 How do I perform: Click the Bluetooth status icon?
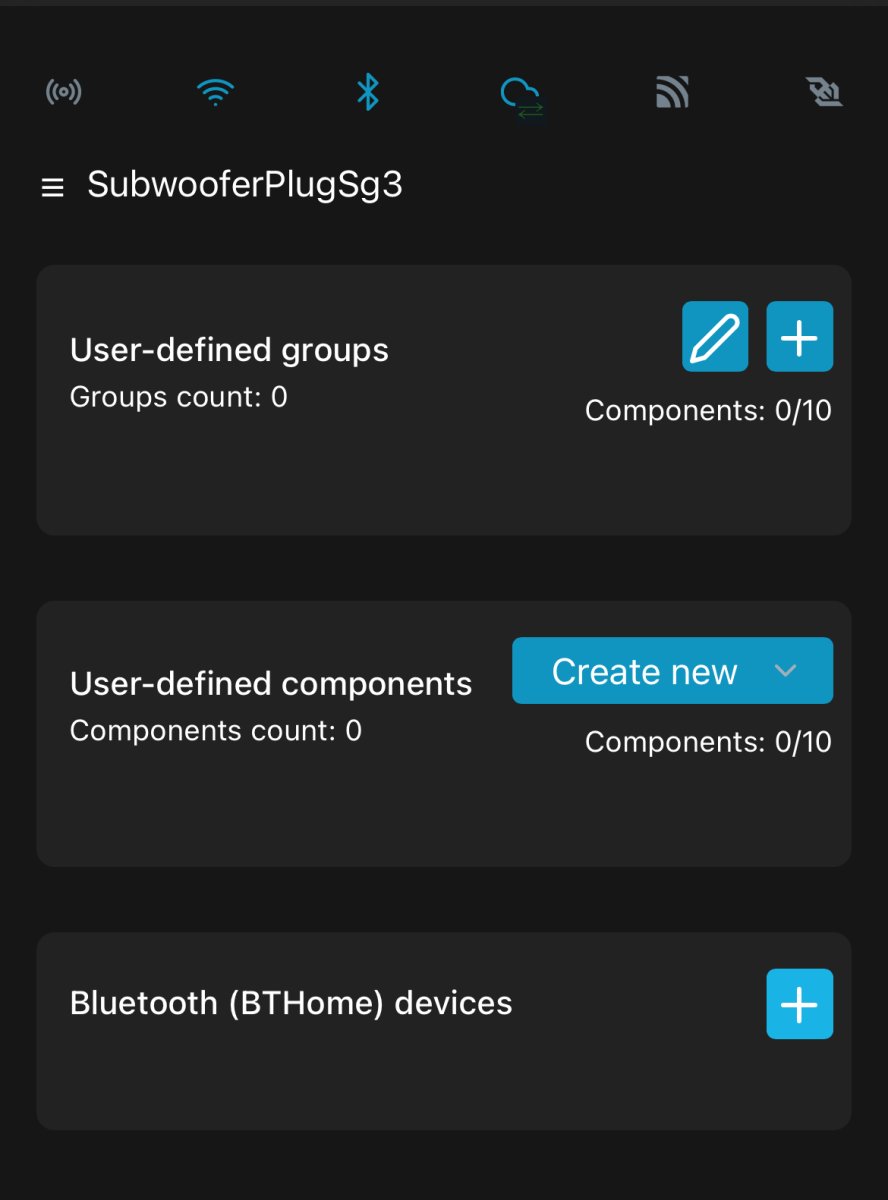click(368, 93)
